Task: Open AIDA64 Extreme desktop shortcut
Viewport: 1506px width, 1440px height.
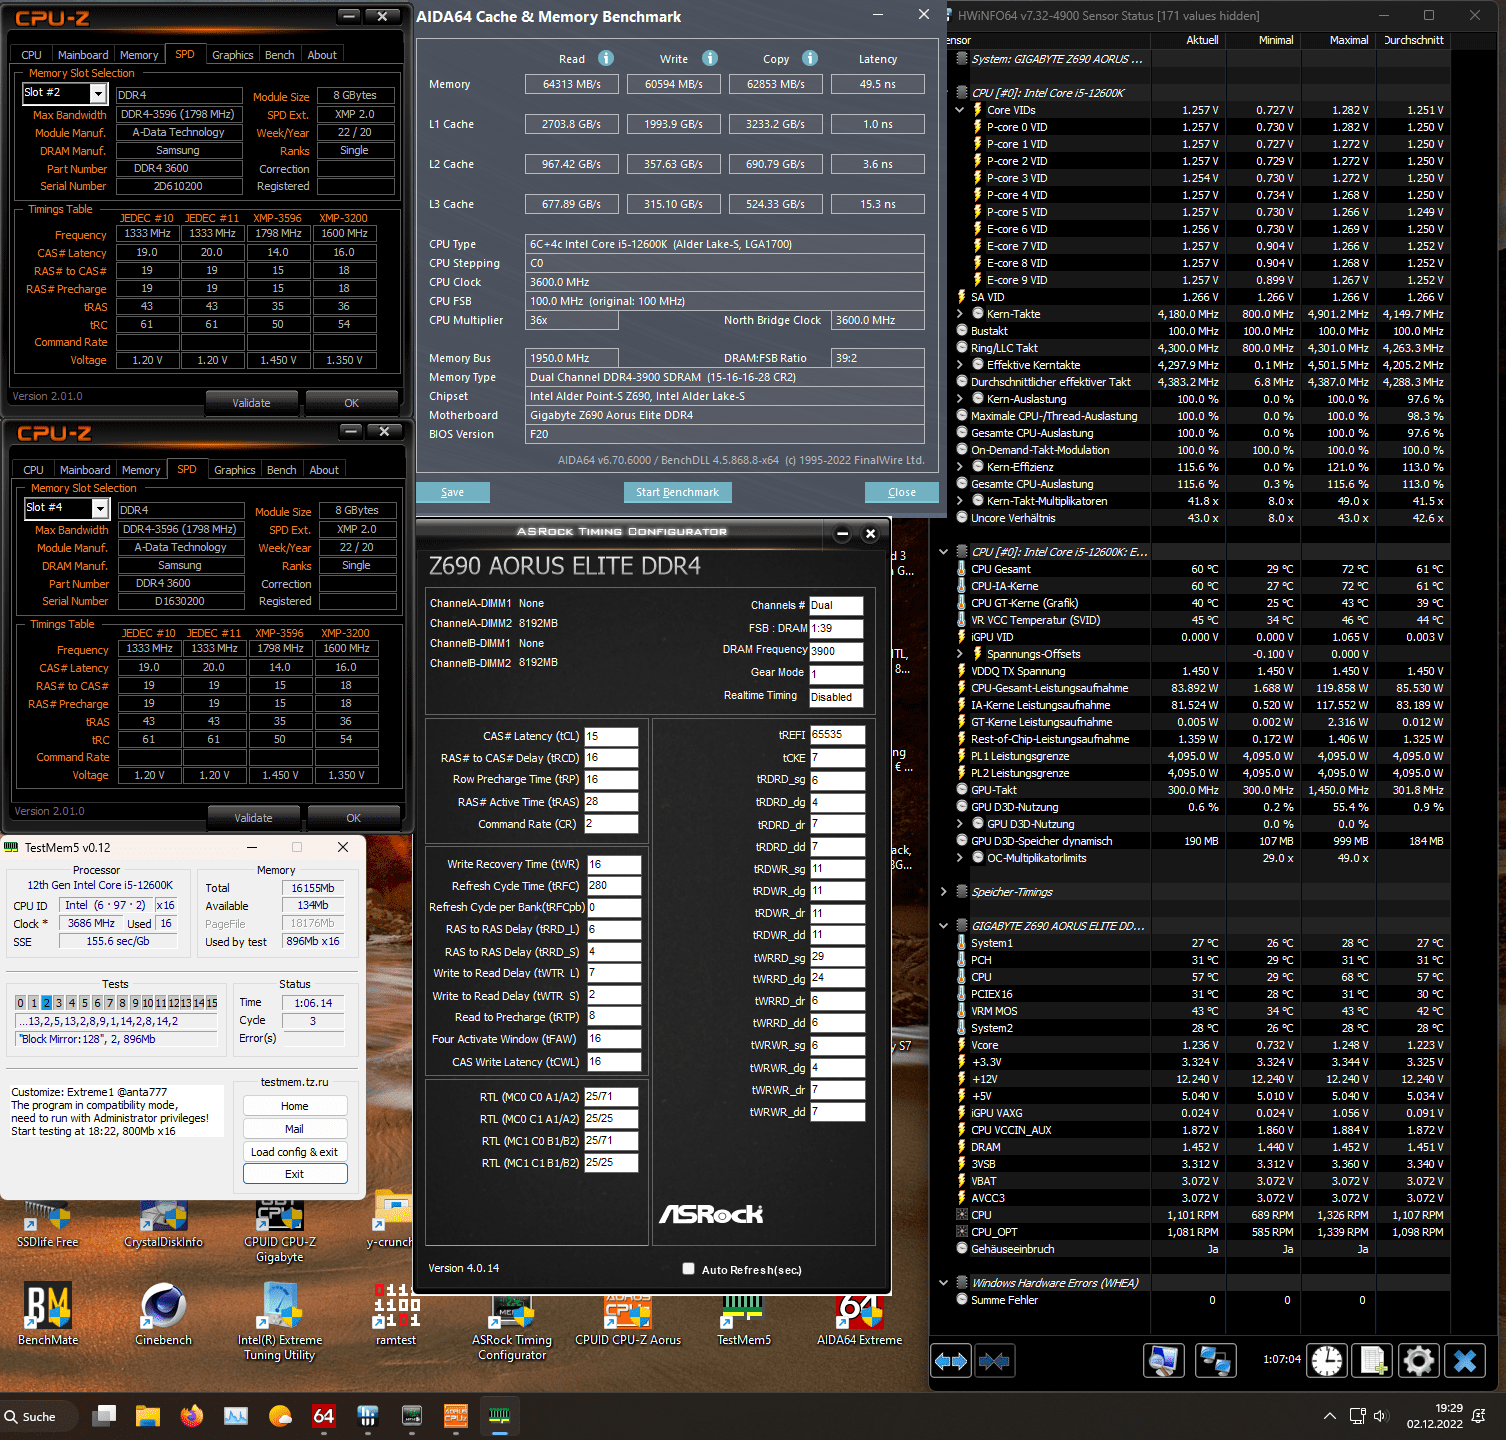Action: (x=859, y=1320)
